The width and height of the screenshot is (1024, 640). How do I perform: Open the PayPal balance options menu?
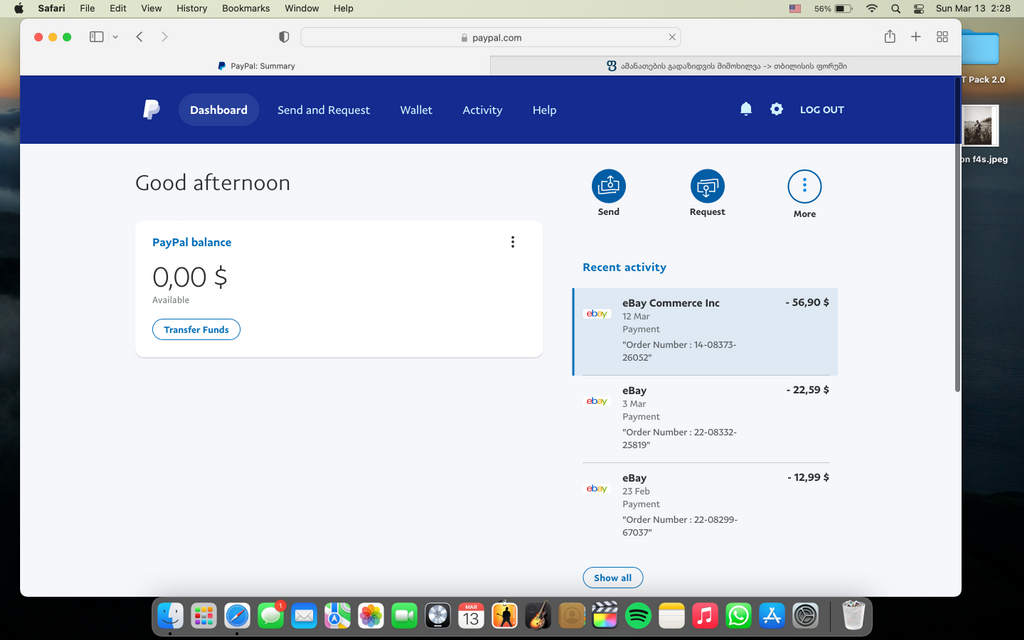click(513, 242)
